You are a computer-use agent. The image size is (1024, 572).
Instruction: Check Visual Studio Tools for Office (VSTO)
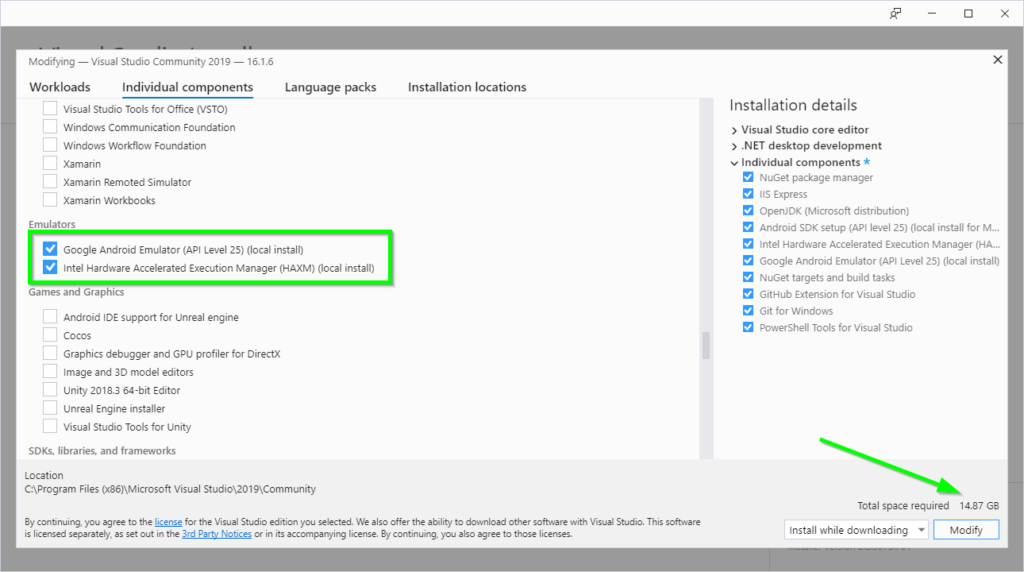(x=50, y=108)
